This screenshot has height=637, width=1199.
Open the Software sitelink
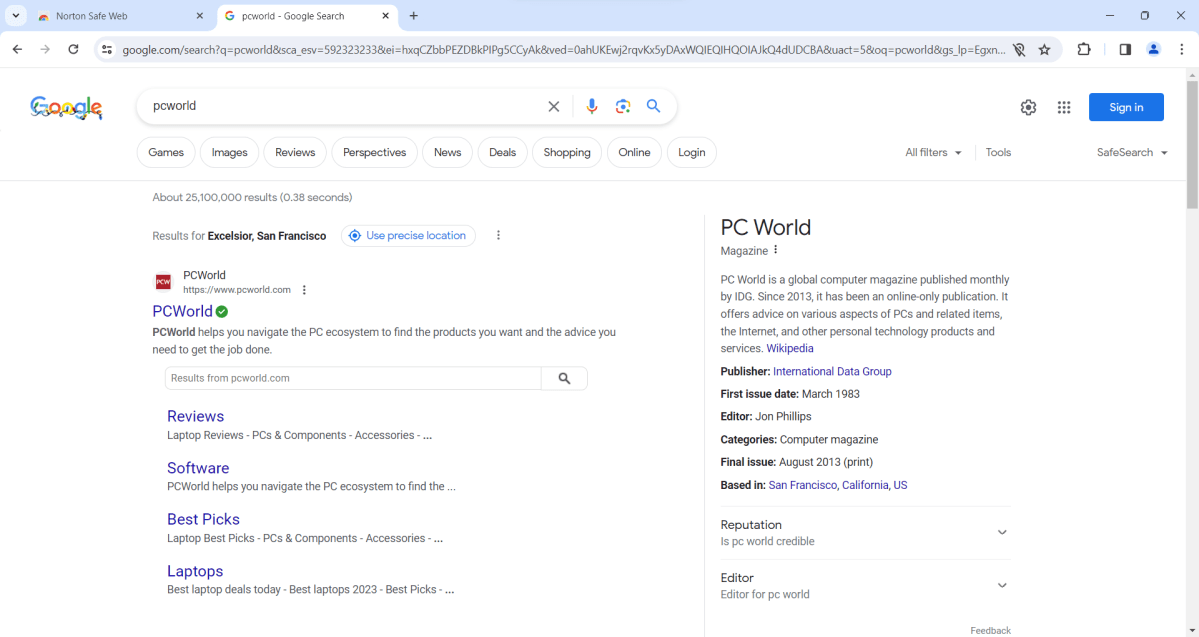(198, 468)
